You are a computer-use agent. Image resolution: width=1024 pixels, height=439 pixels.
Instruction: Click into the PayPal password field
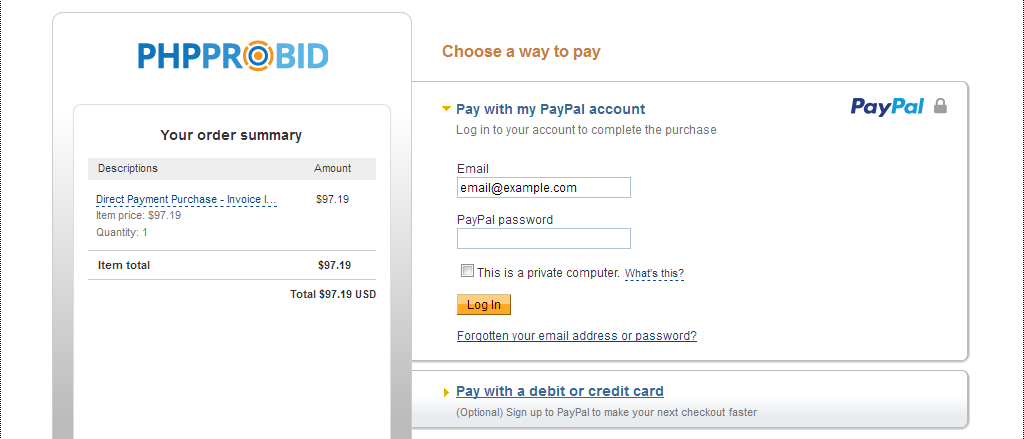point(543,238)
